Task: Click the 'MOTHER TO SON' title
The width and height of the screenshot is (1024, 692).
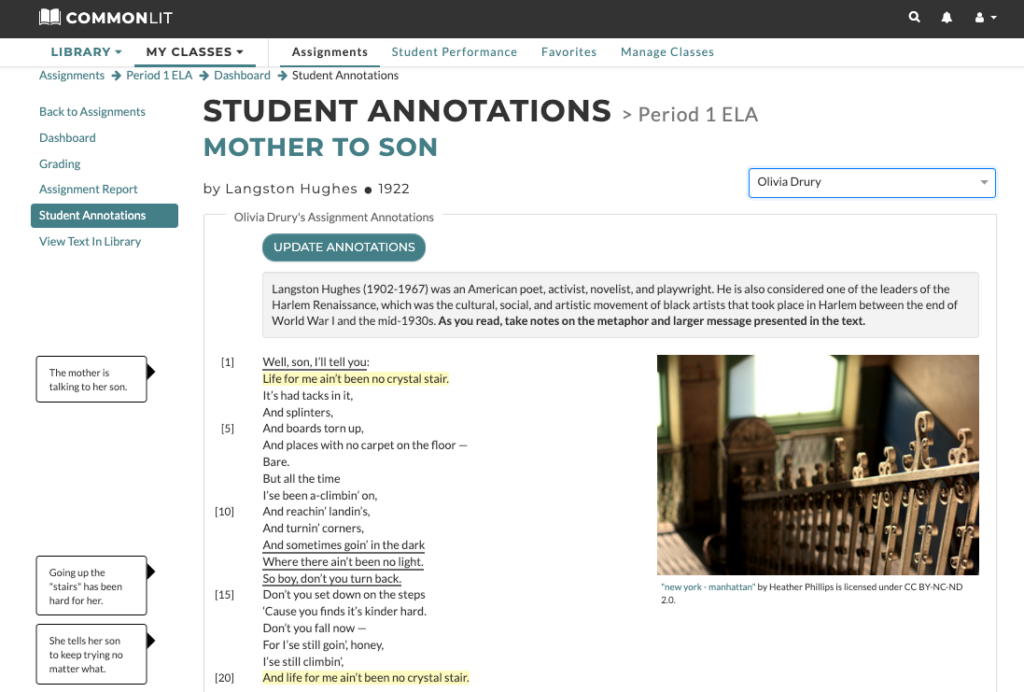Action: 320,147
